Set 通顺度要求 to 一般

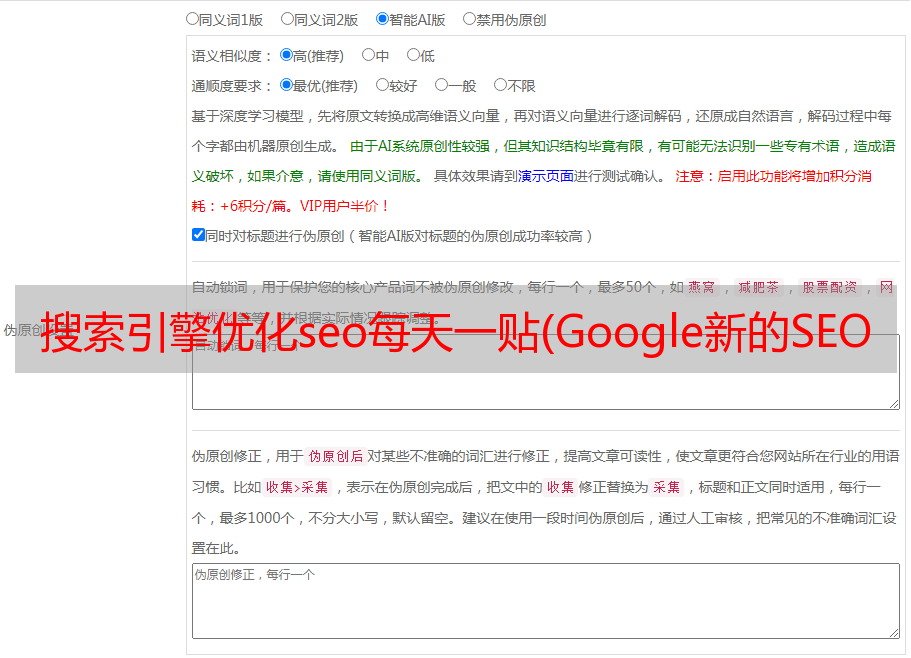pyautogui.click(x=442, y=85)
